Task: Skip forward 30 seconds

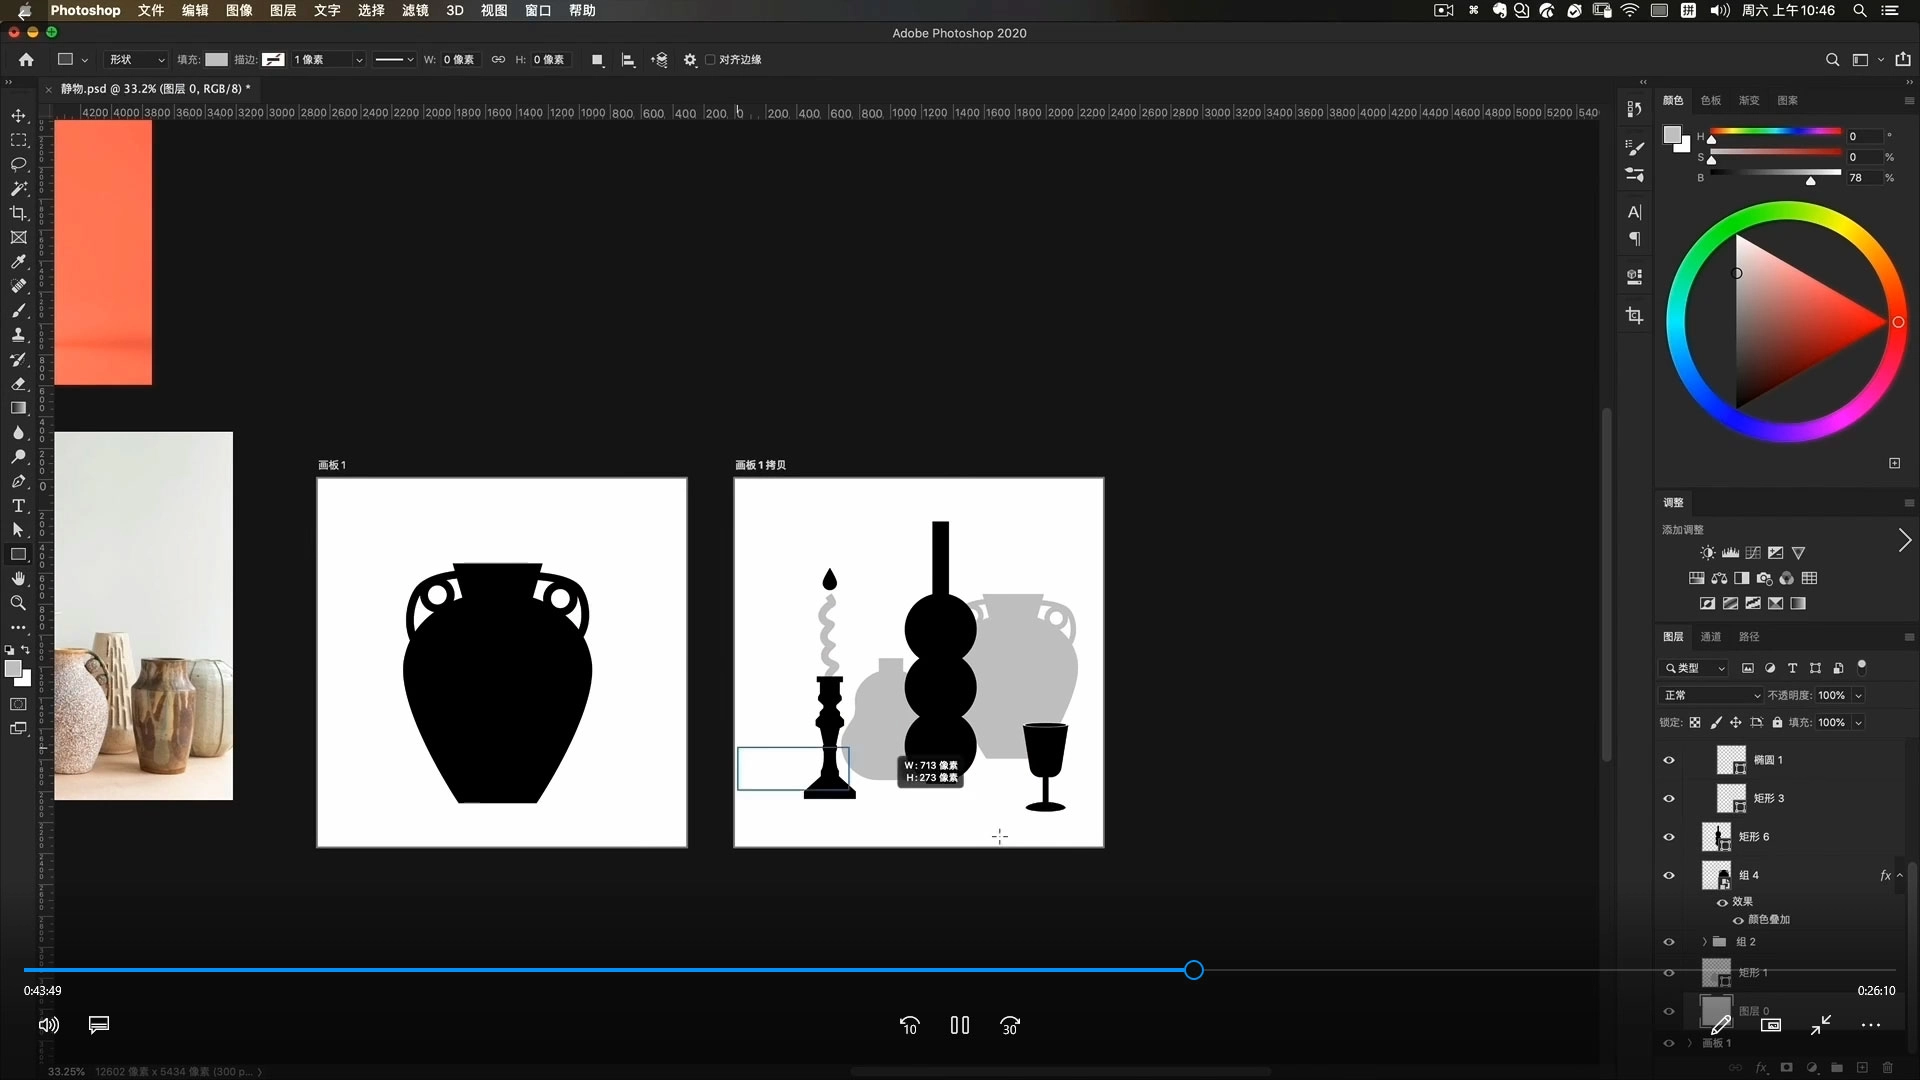Action: tap(1010, 1025)
